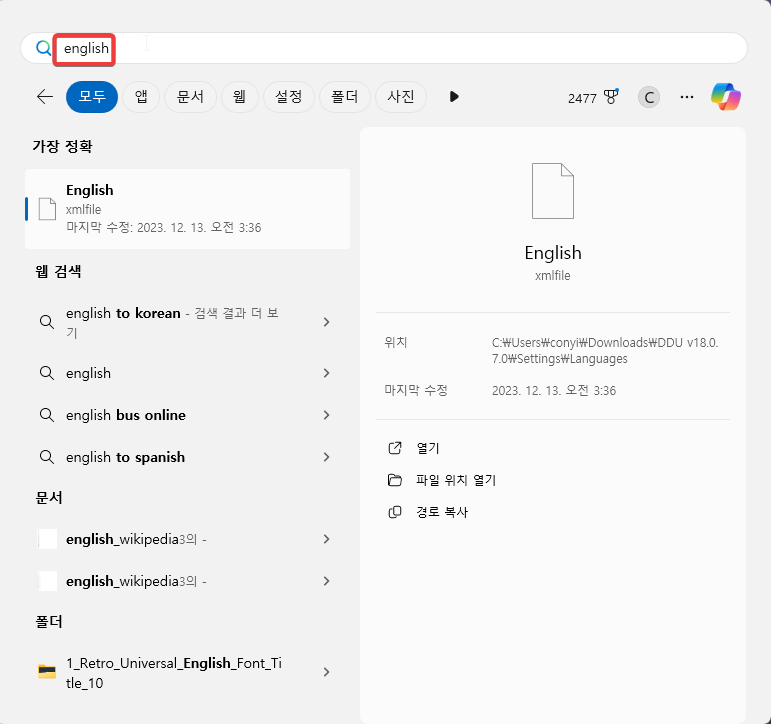Expand 'english bus online' chevron

tap(326, 415)
